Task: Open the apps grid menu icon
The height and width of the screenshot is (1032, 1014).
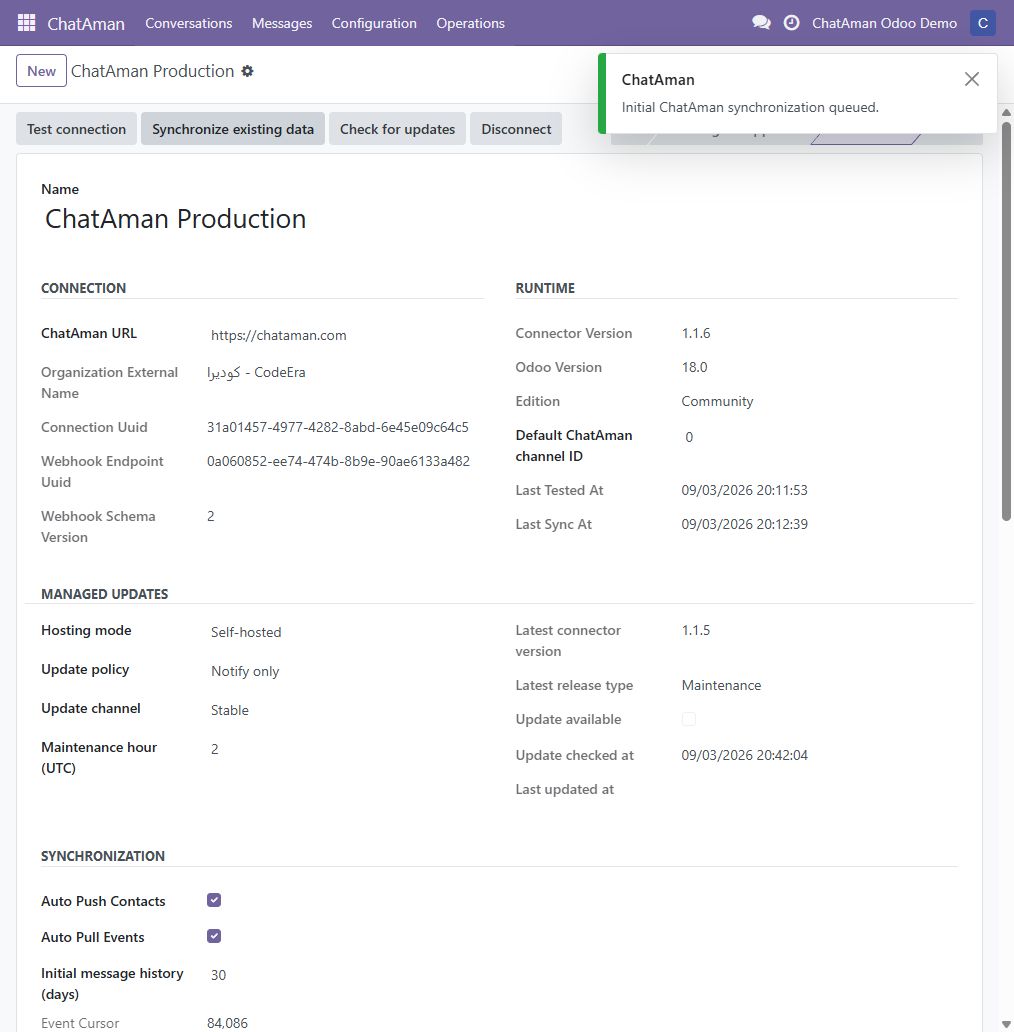Action: point(26,23)
